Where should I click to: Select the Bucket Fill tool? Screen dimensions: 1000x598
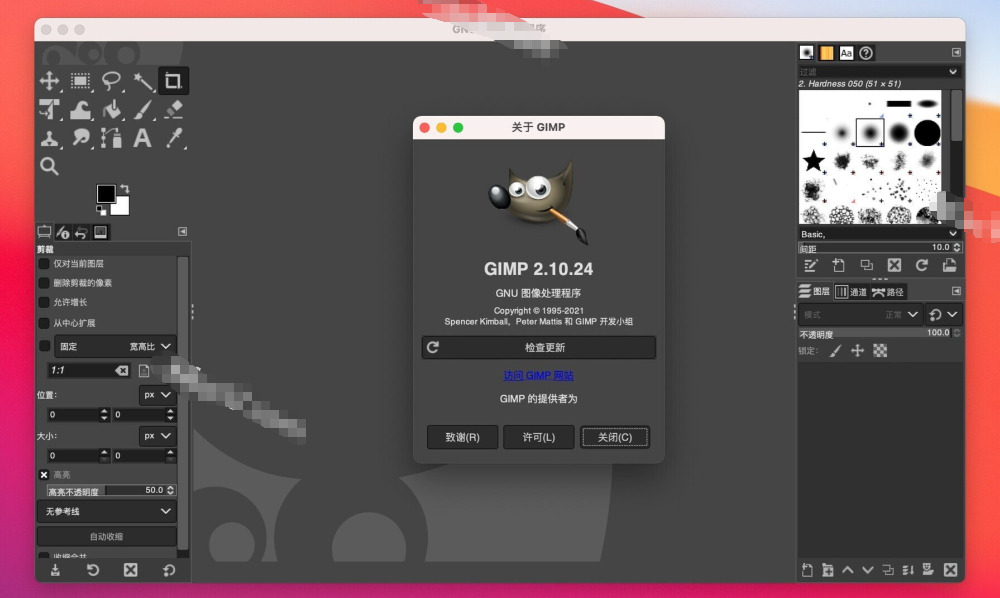pos(111,110)
